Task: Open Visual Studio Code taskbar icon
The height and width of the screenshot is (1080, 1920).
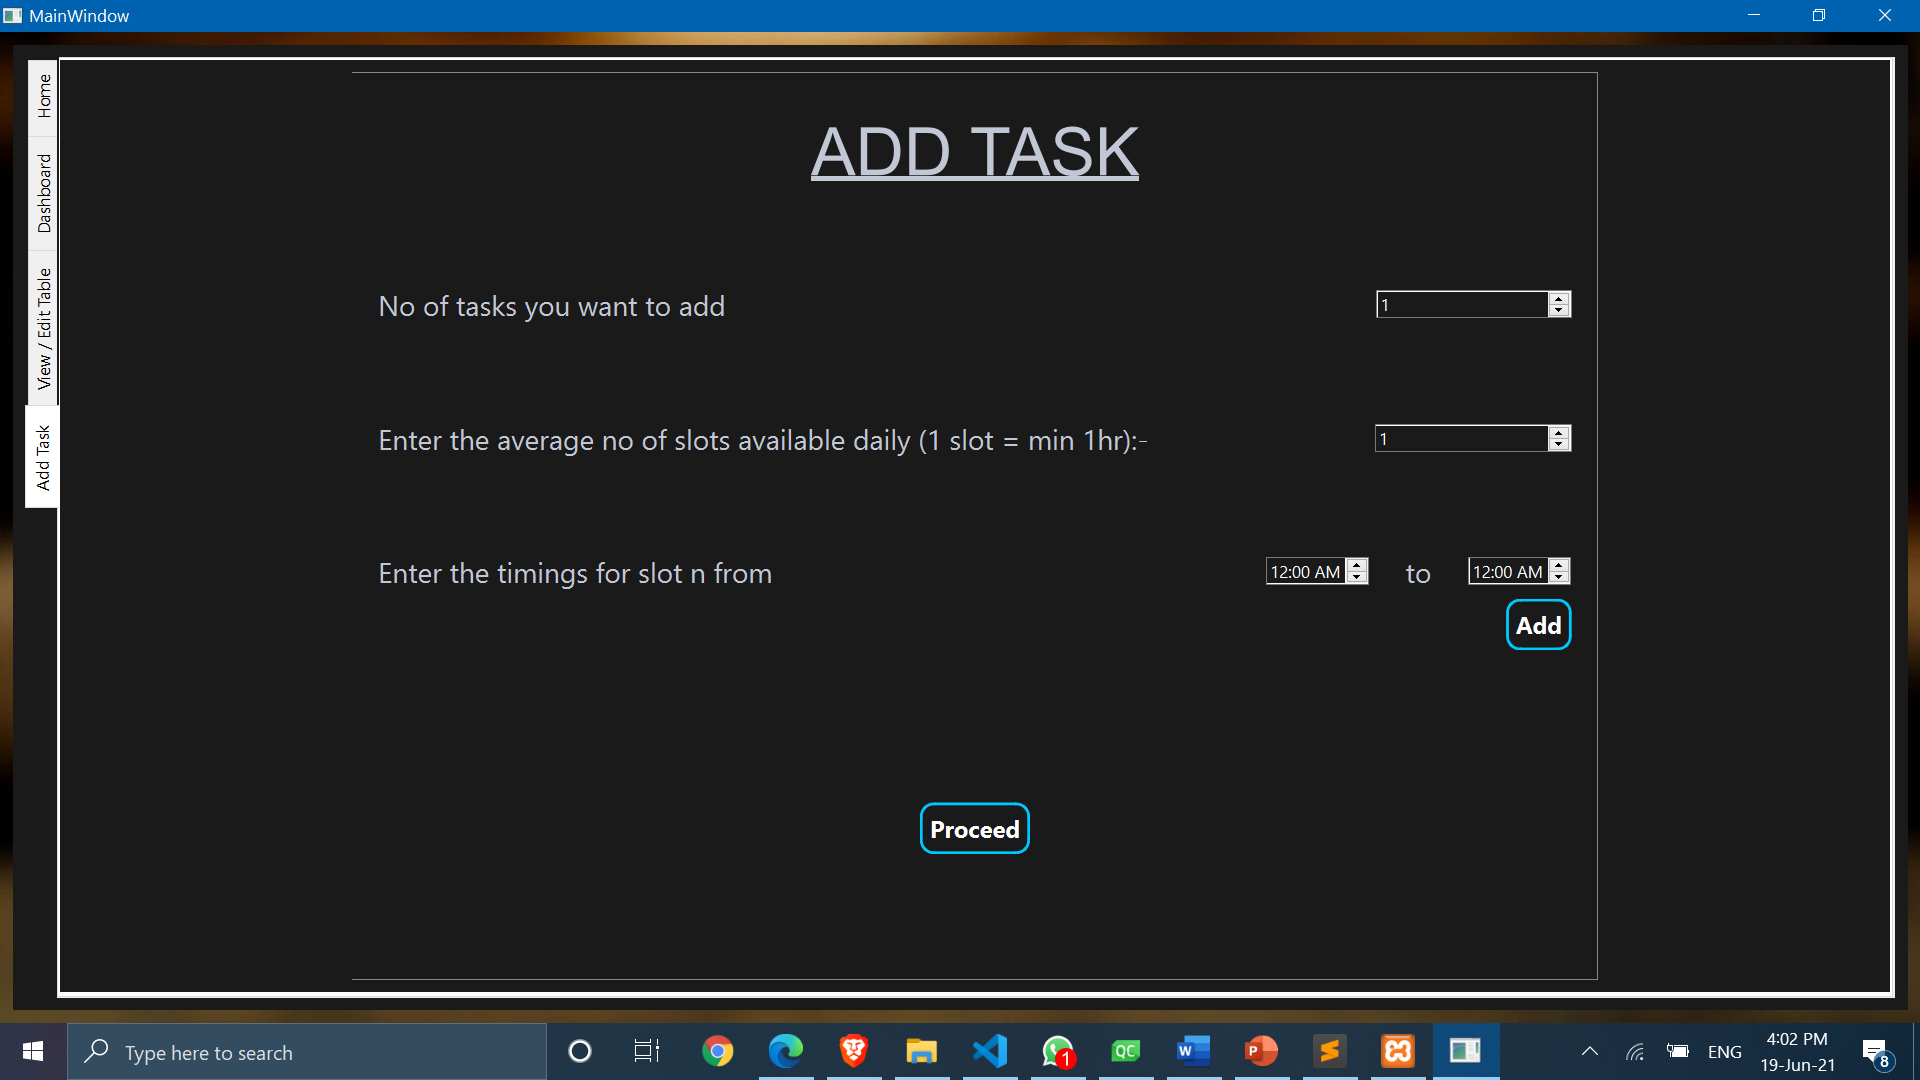Action: (x=989, y=1051)
